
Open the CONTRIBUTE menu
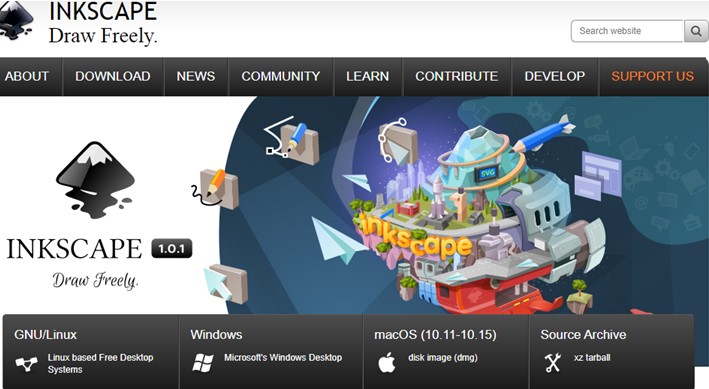[457, 76]
